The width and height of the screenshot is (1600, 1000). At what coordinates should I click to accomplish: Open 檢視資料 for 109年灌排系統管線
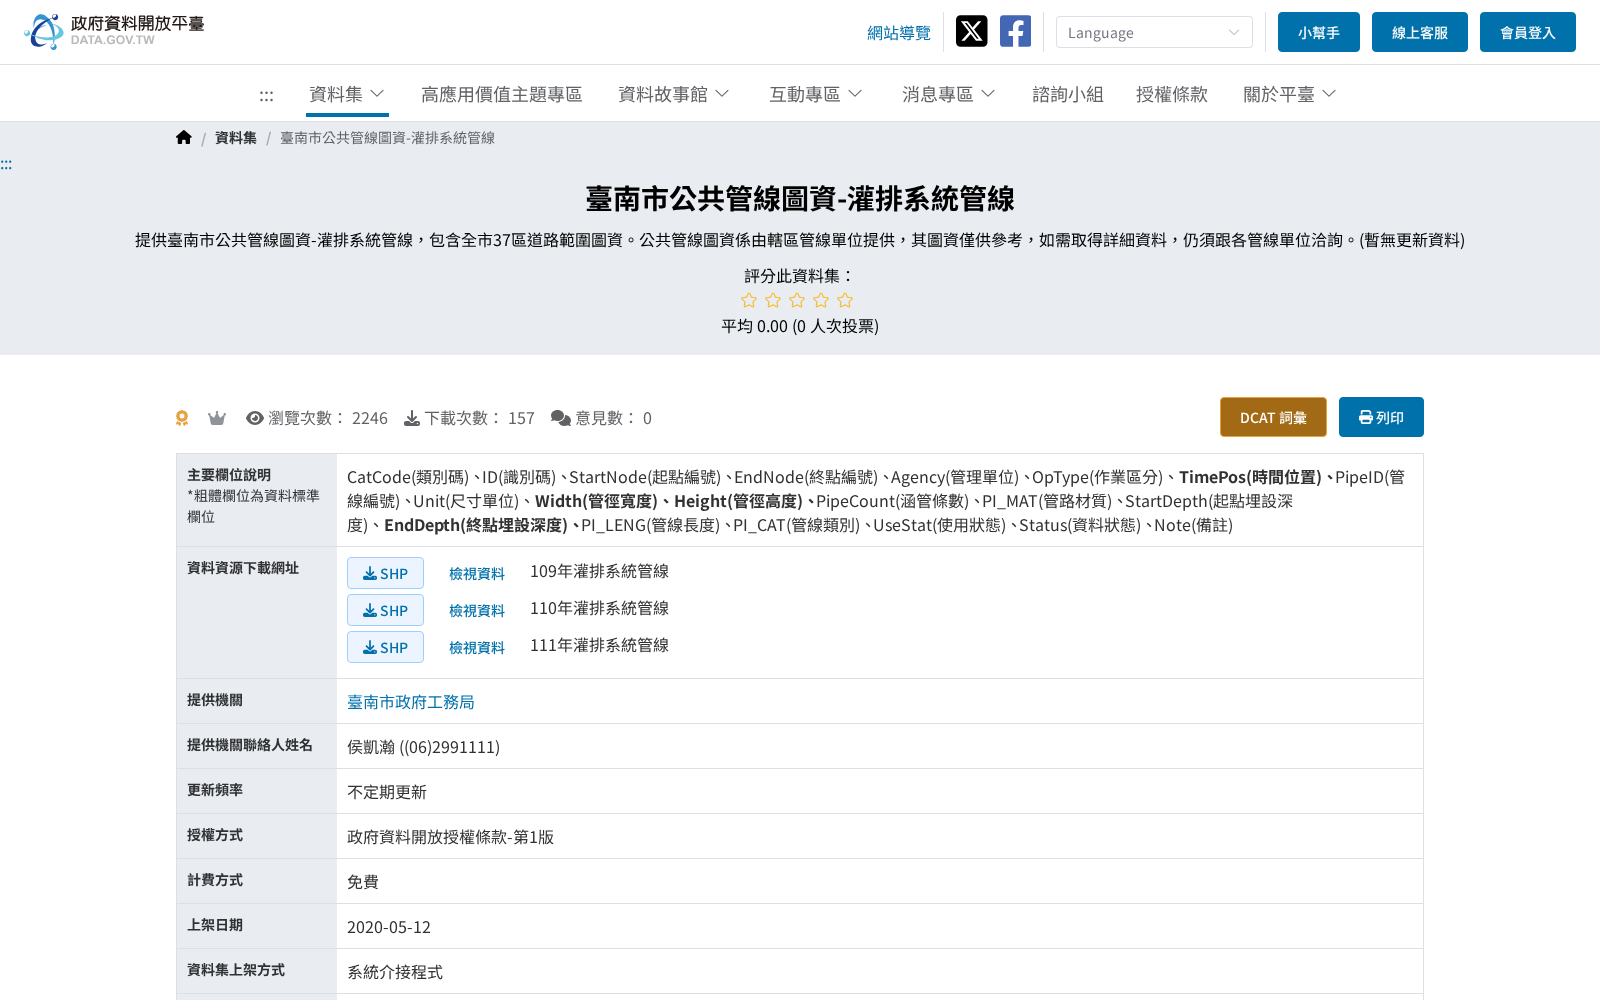pyautogui.click(x=477, y=573)
